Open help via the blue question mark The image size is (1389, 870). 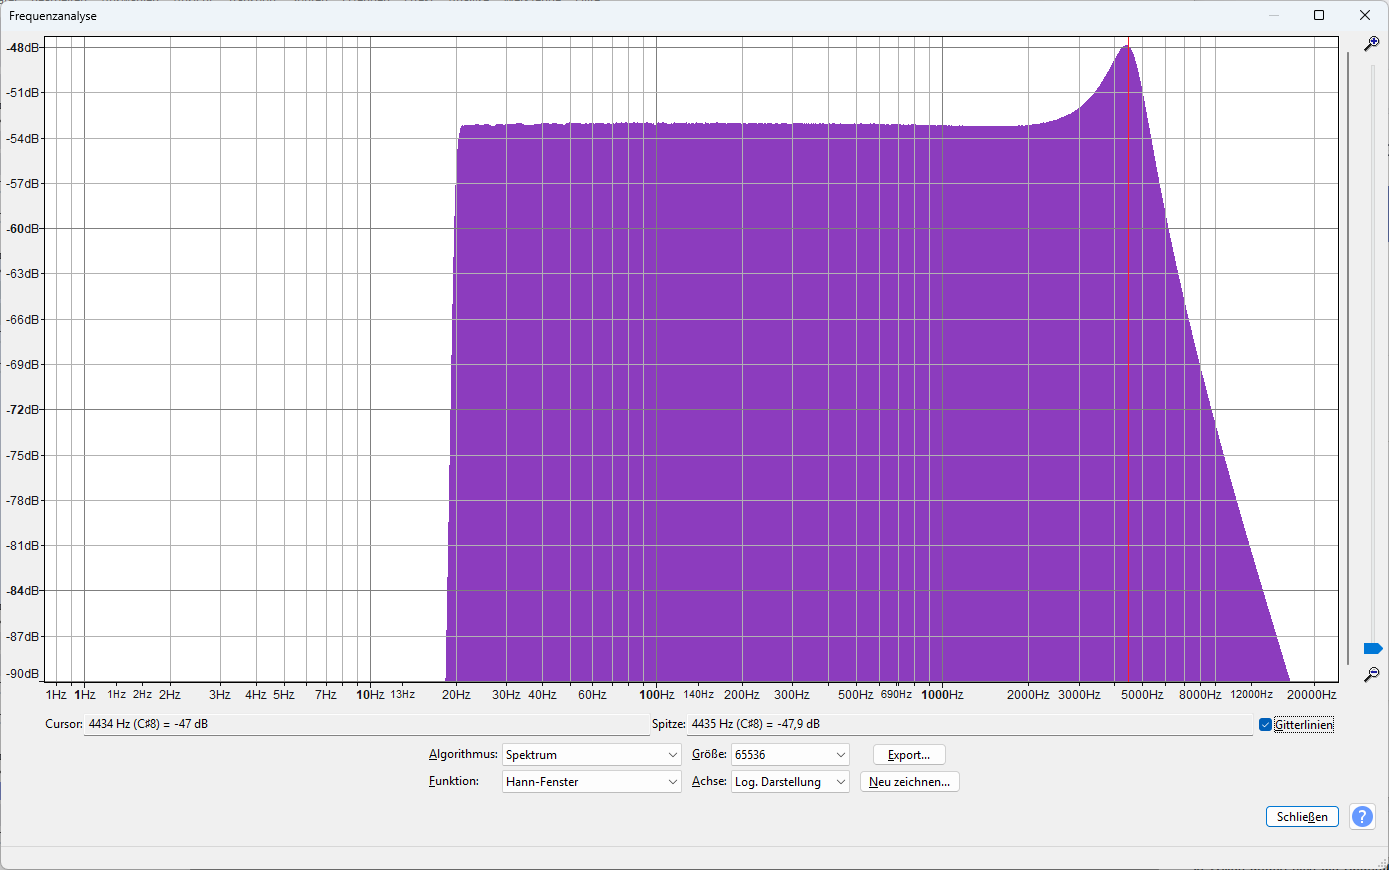pyautogui.click(x=1362, y=817)
